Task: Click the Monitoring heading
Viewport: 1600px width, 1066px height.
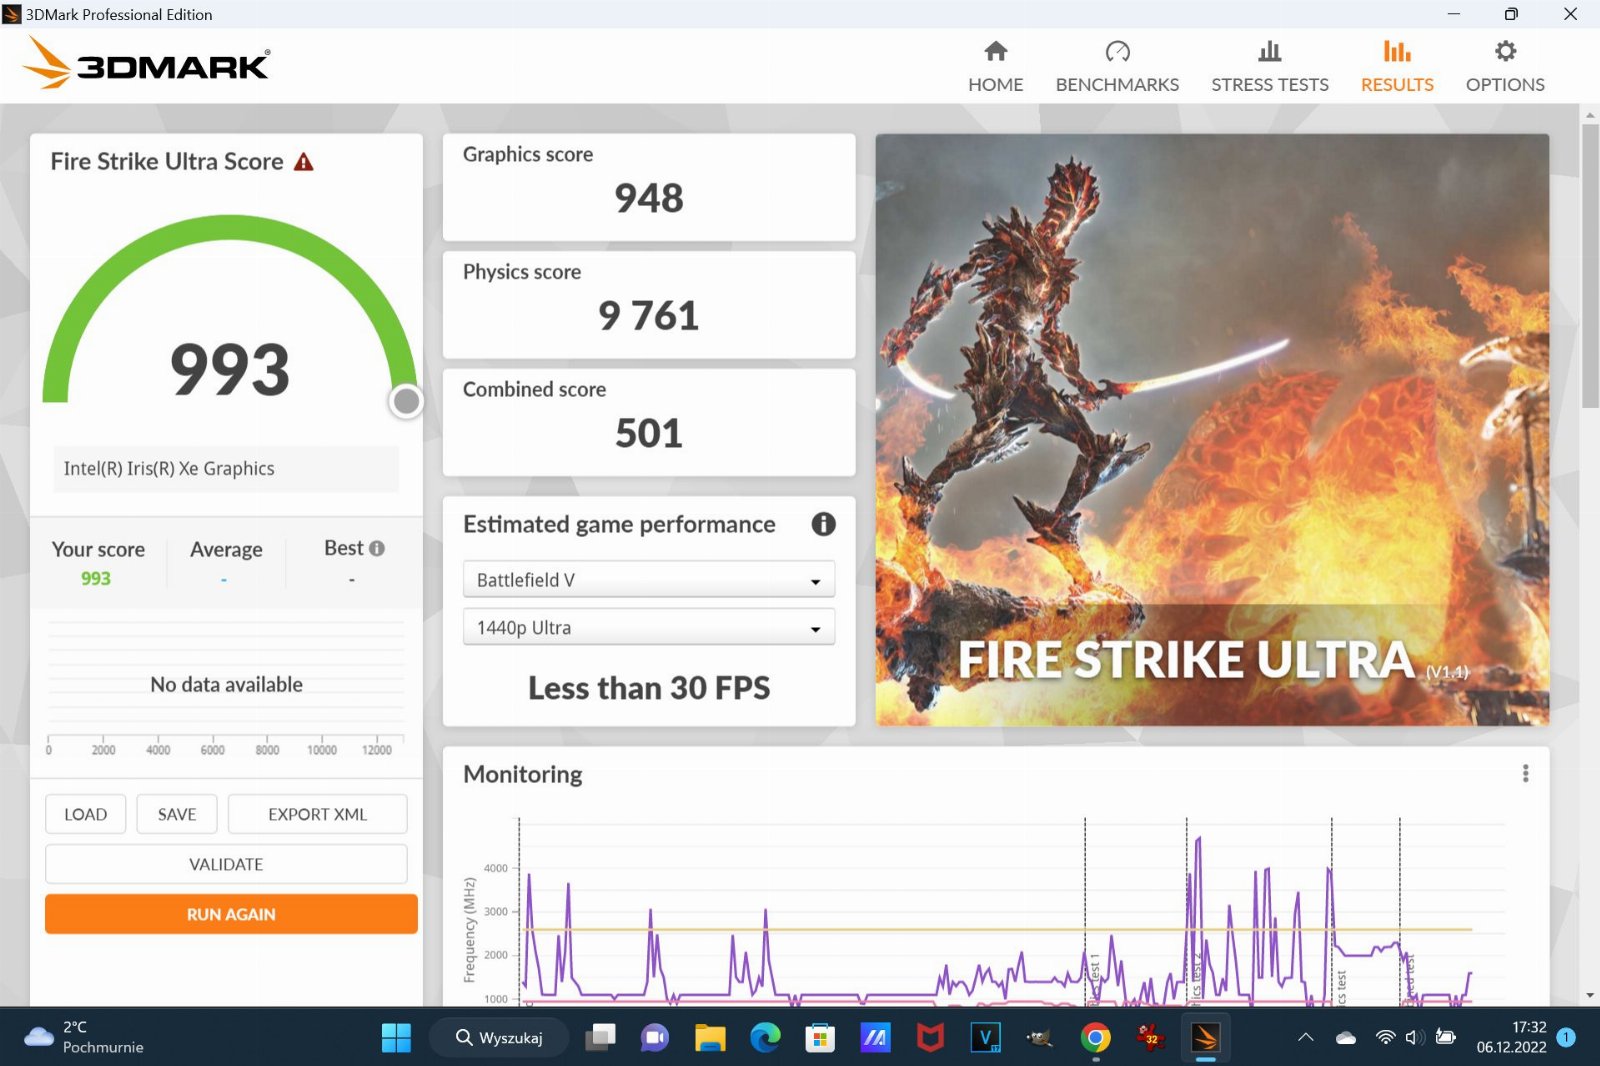Action: (522, 775)
